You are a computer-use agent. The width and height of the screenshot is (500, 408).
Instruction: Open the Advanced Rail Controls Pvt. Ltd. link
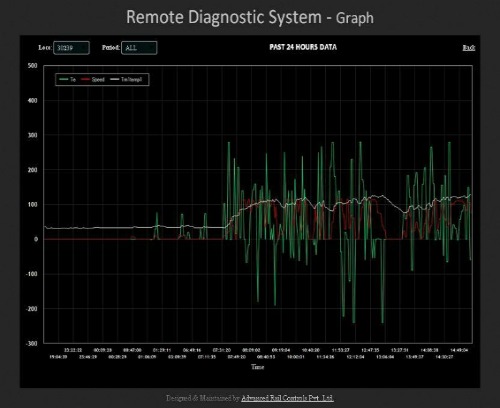pyautogui.click(x=287, y=398)
